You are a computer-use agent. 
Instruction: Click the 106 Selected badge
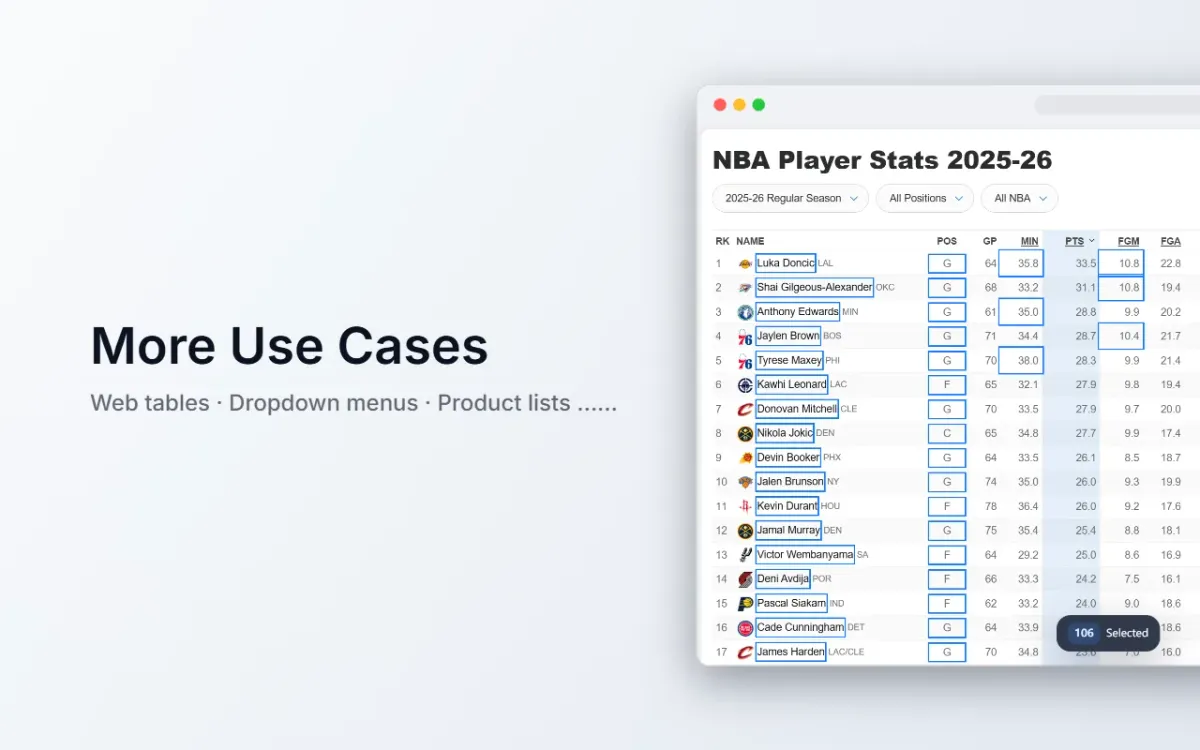point(1108,633)
